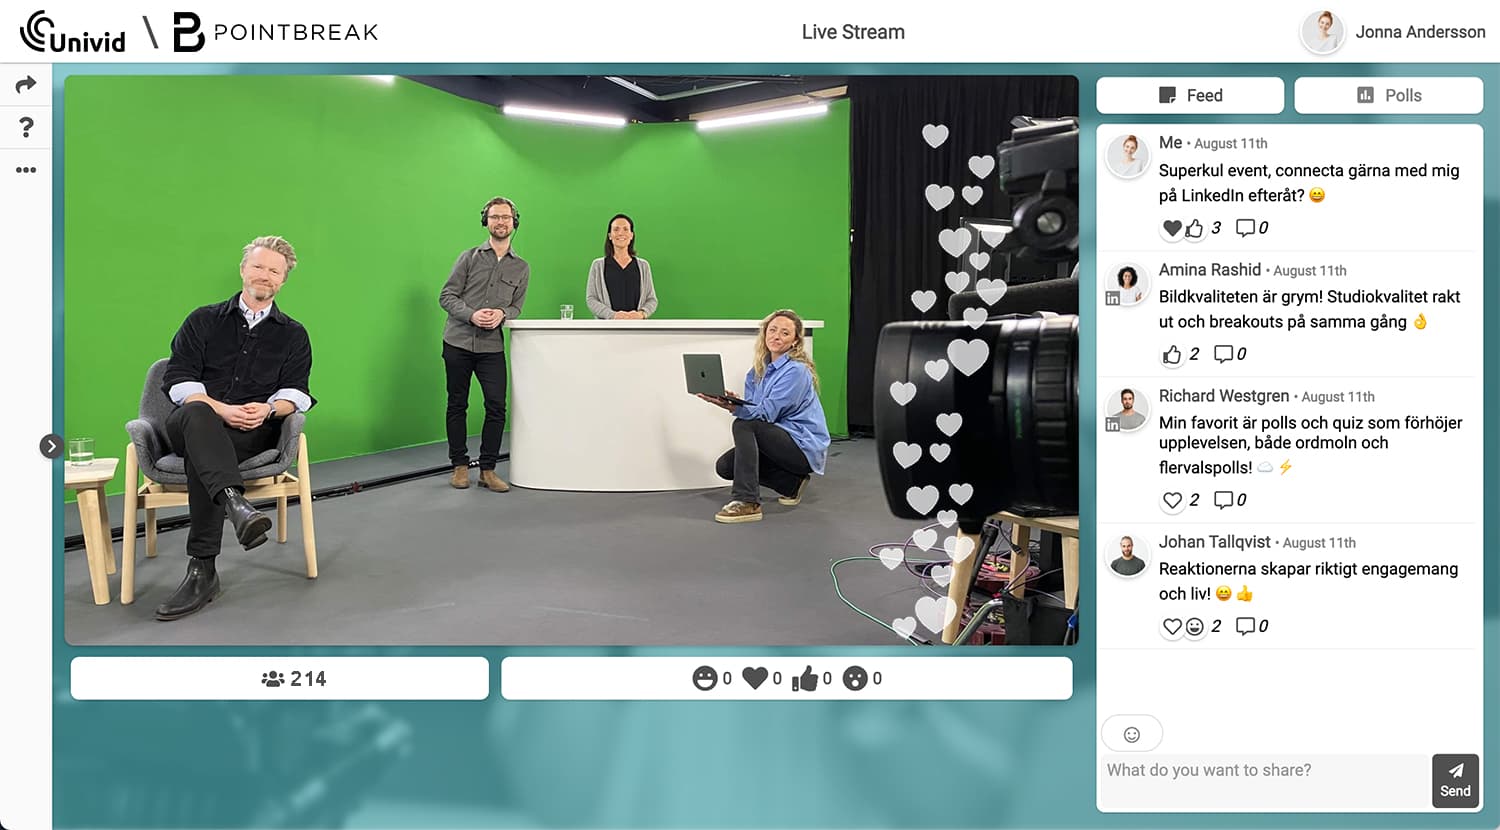Expand the hidden left panel via the chevron

point(51,446)
